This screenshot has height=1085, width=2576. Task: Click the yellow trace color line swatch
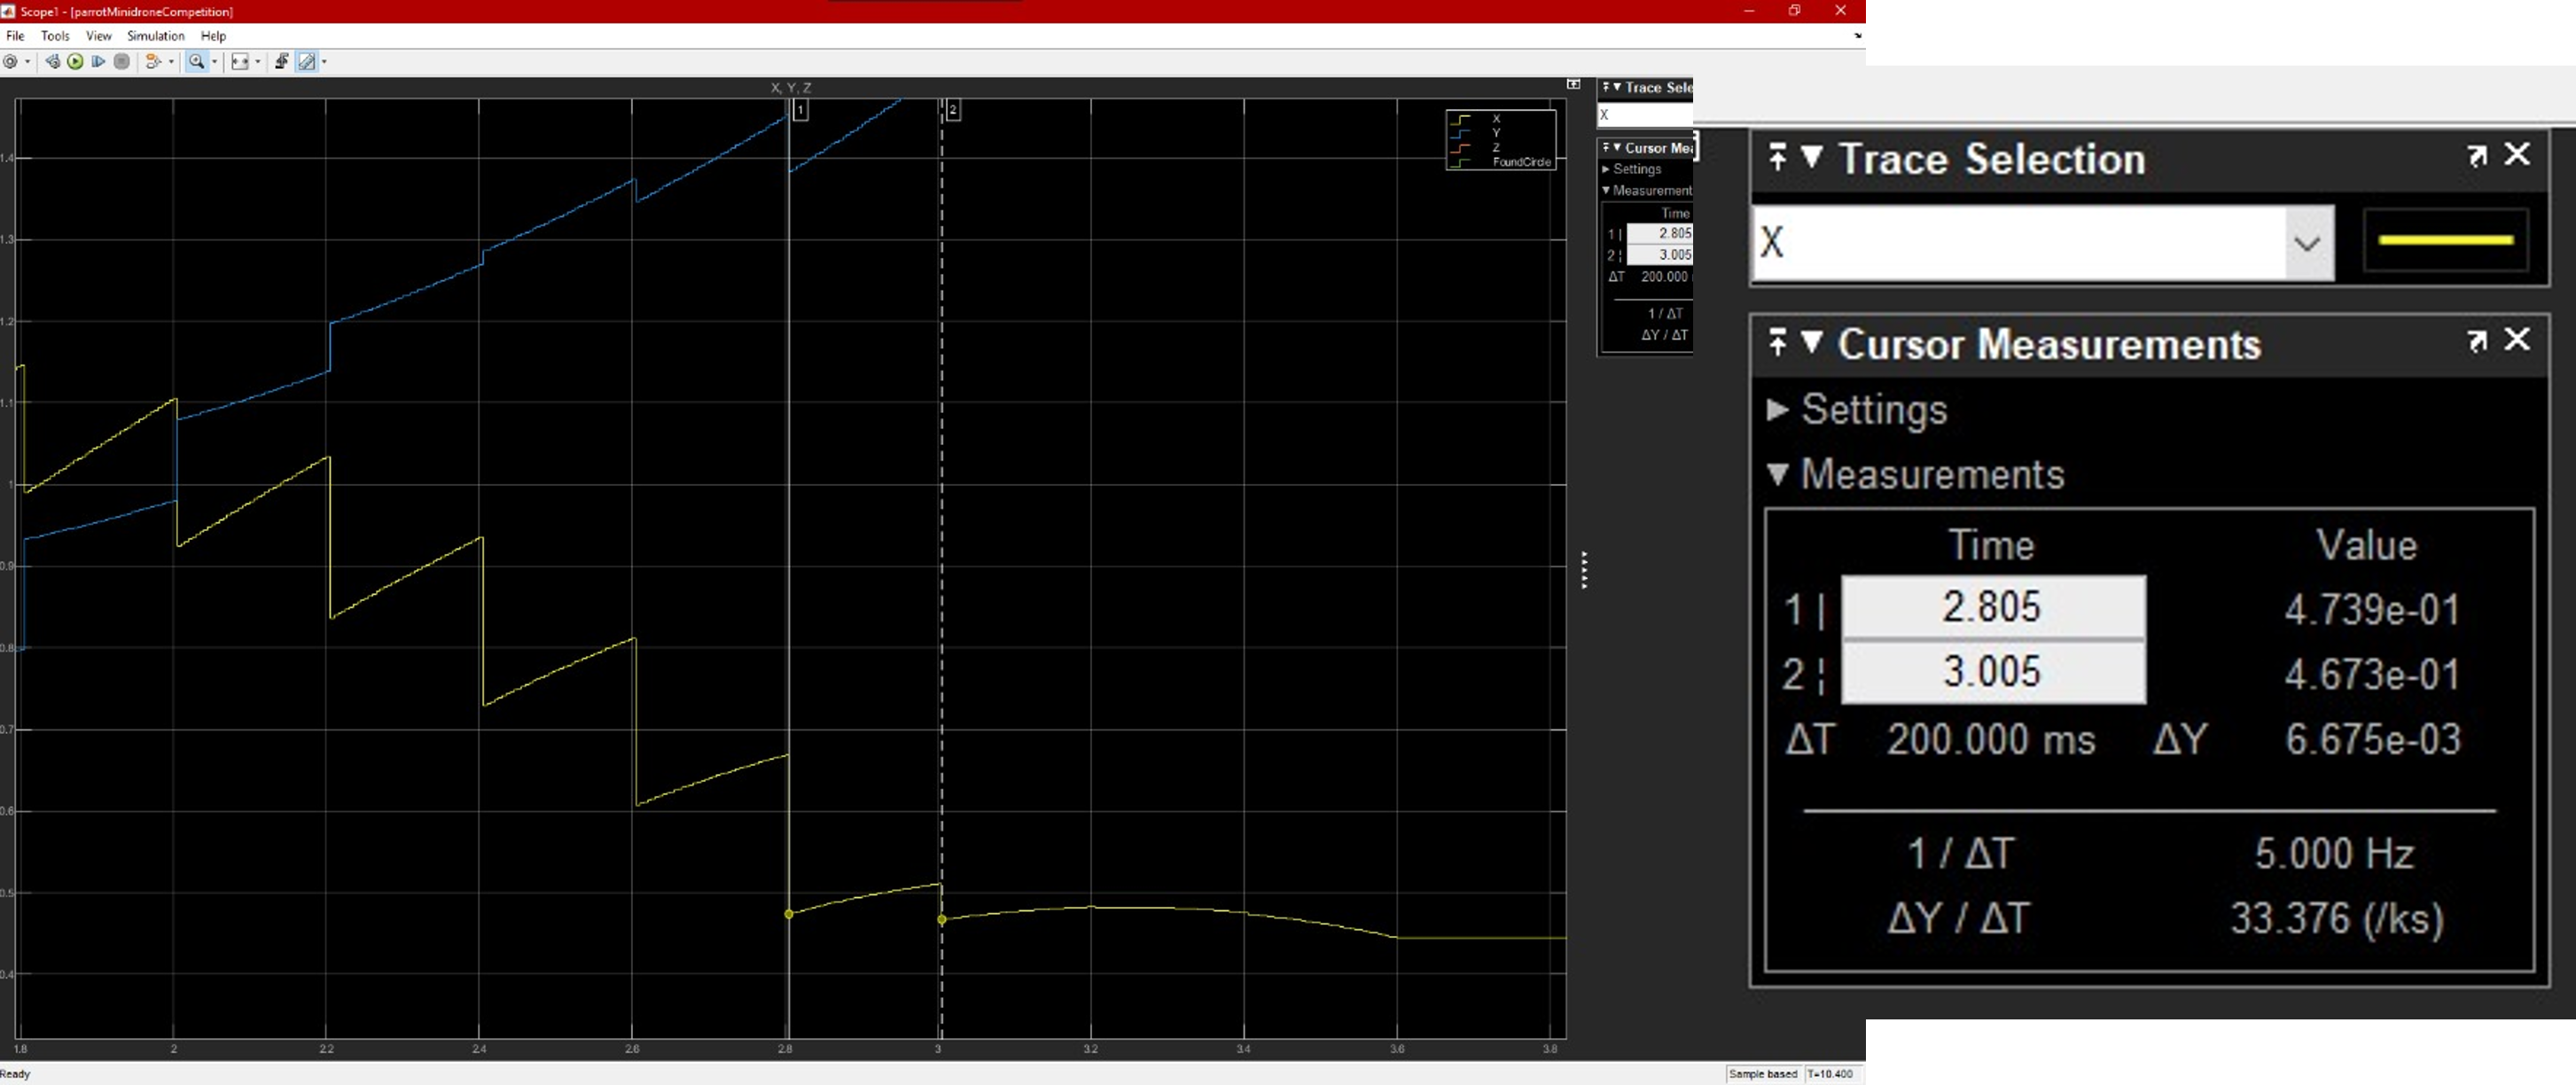coord(2445,240)
